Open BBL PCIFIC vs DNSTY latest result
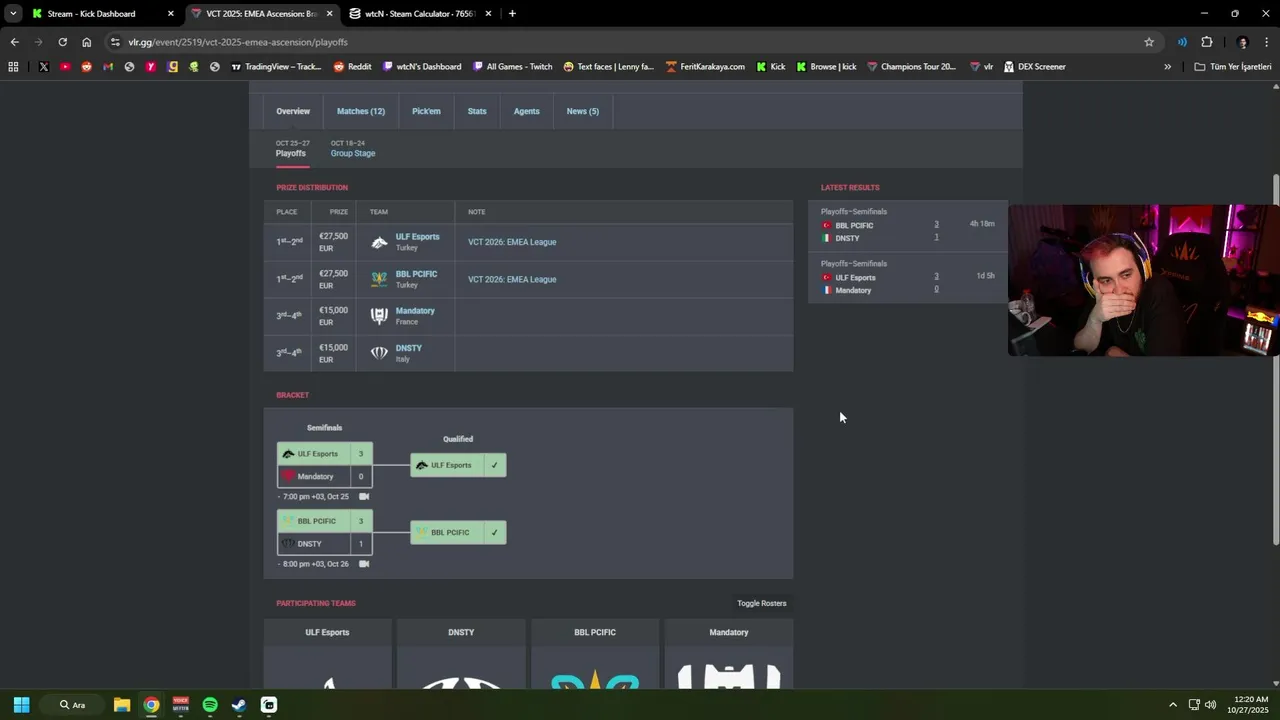1280x720 pixels. coord(907,225)
